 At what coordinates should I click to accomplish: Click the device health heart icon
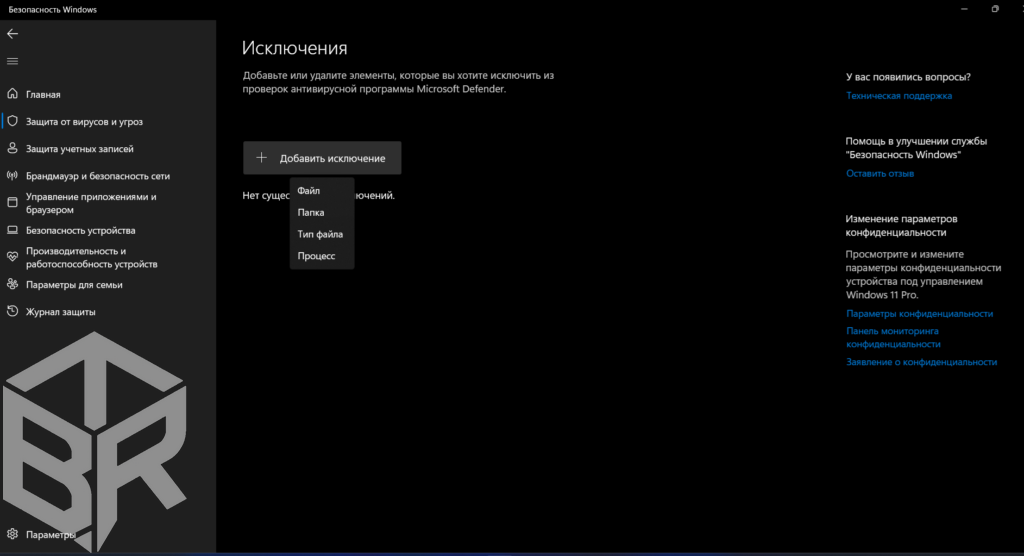12,257
